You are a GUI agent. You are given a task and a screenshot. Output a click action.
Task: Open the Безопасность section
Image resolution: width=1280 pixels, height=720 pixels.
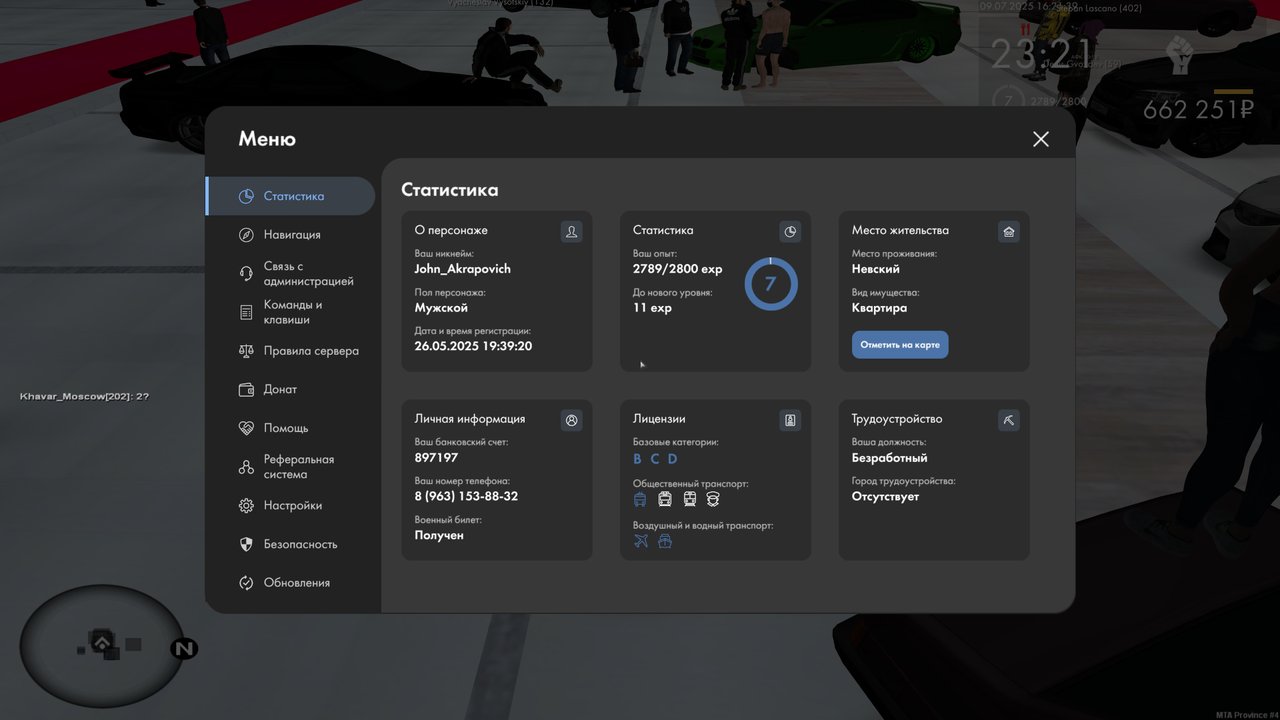point(290,544)
